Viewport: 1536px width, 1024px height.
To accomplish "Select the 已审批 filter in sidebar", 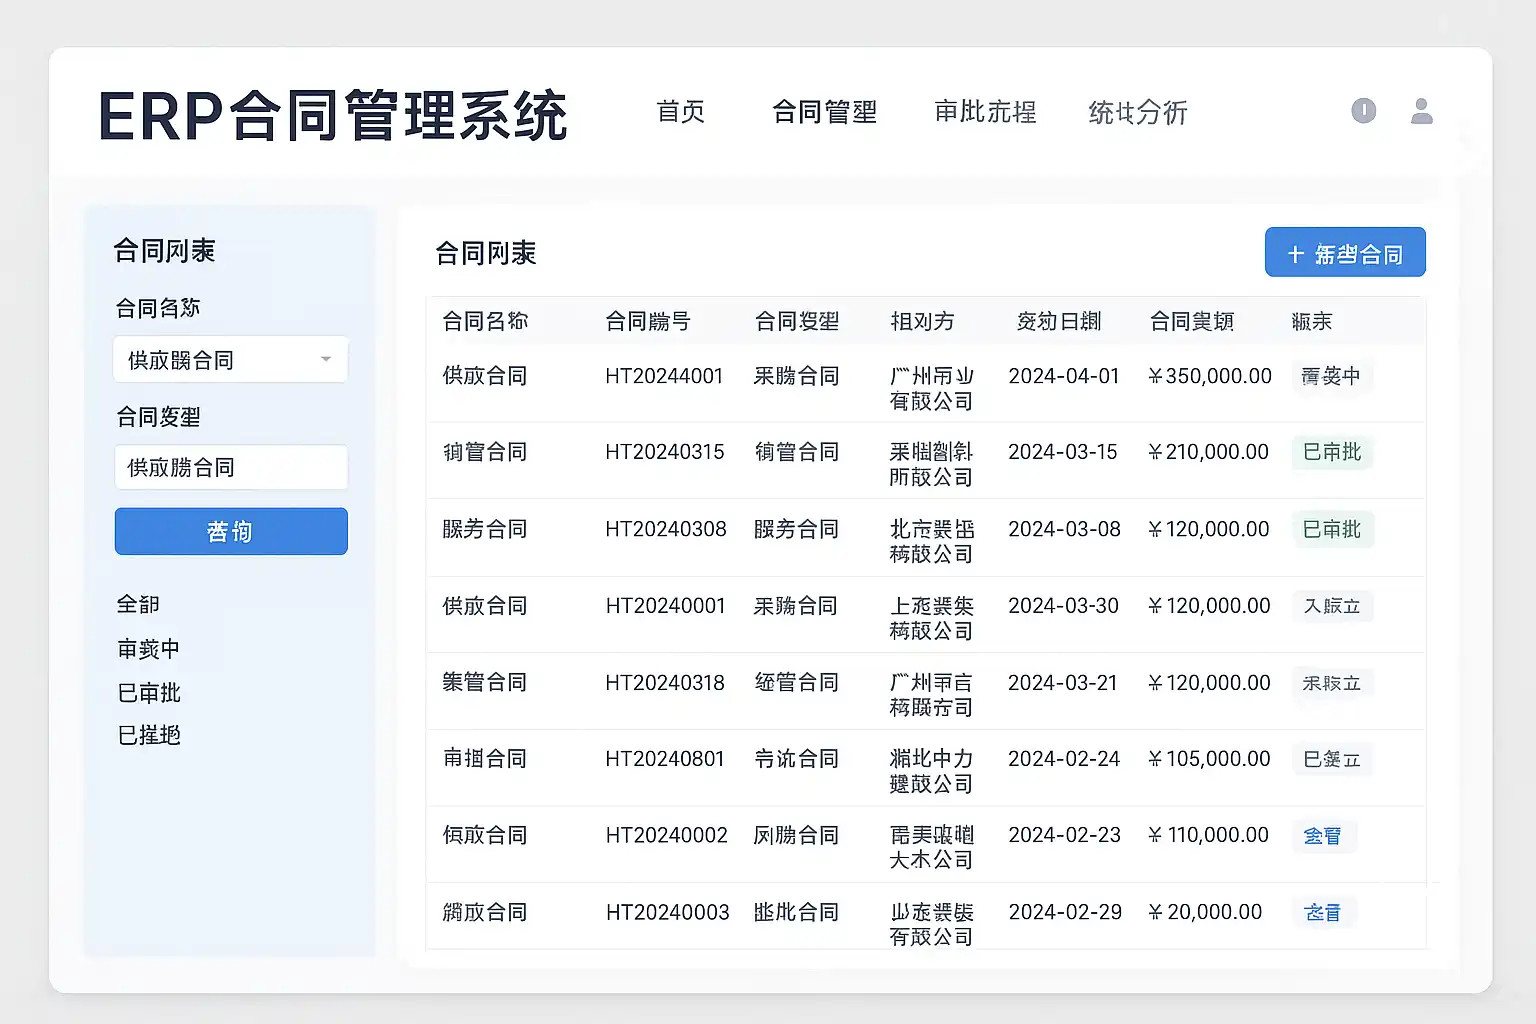I will [149, 693].
